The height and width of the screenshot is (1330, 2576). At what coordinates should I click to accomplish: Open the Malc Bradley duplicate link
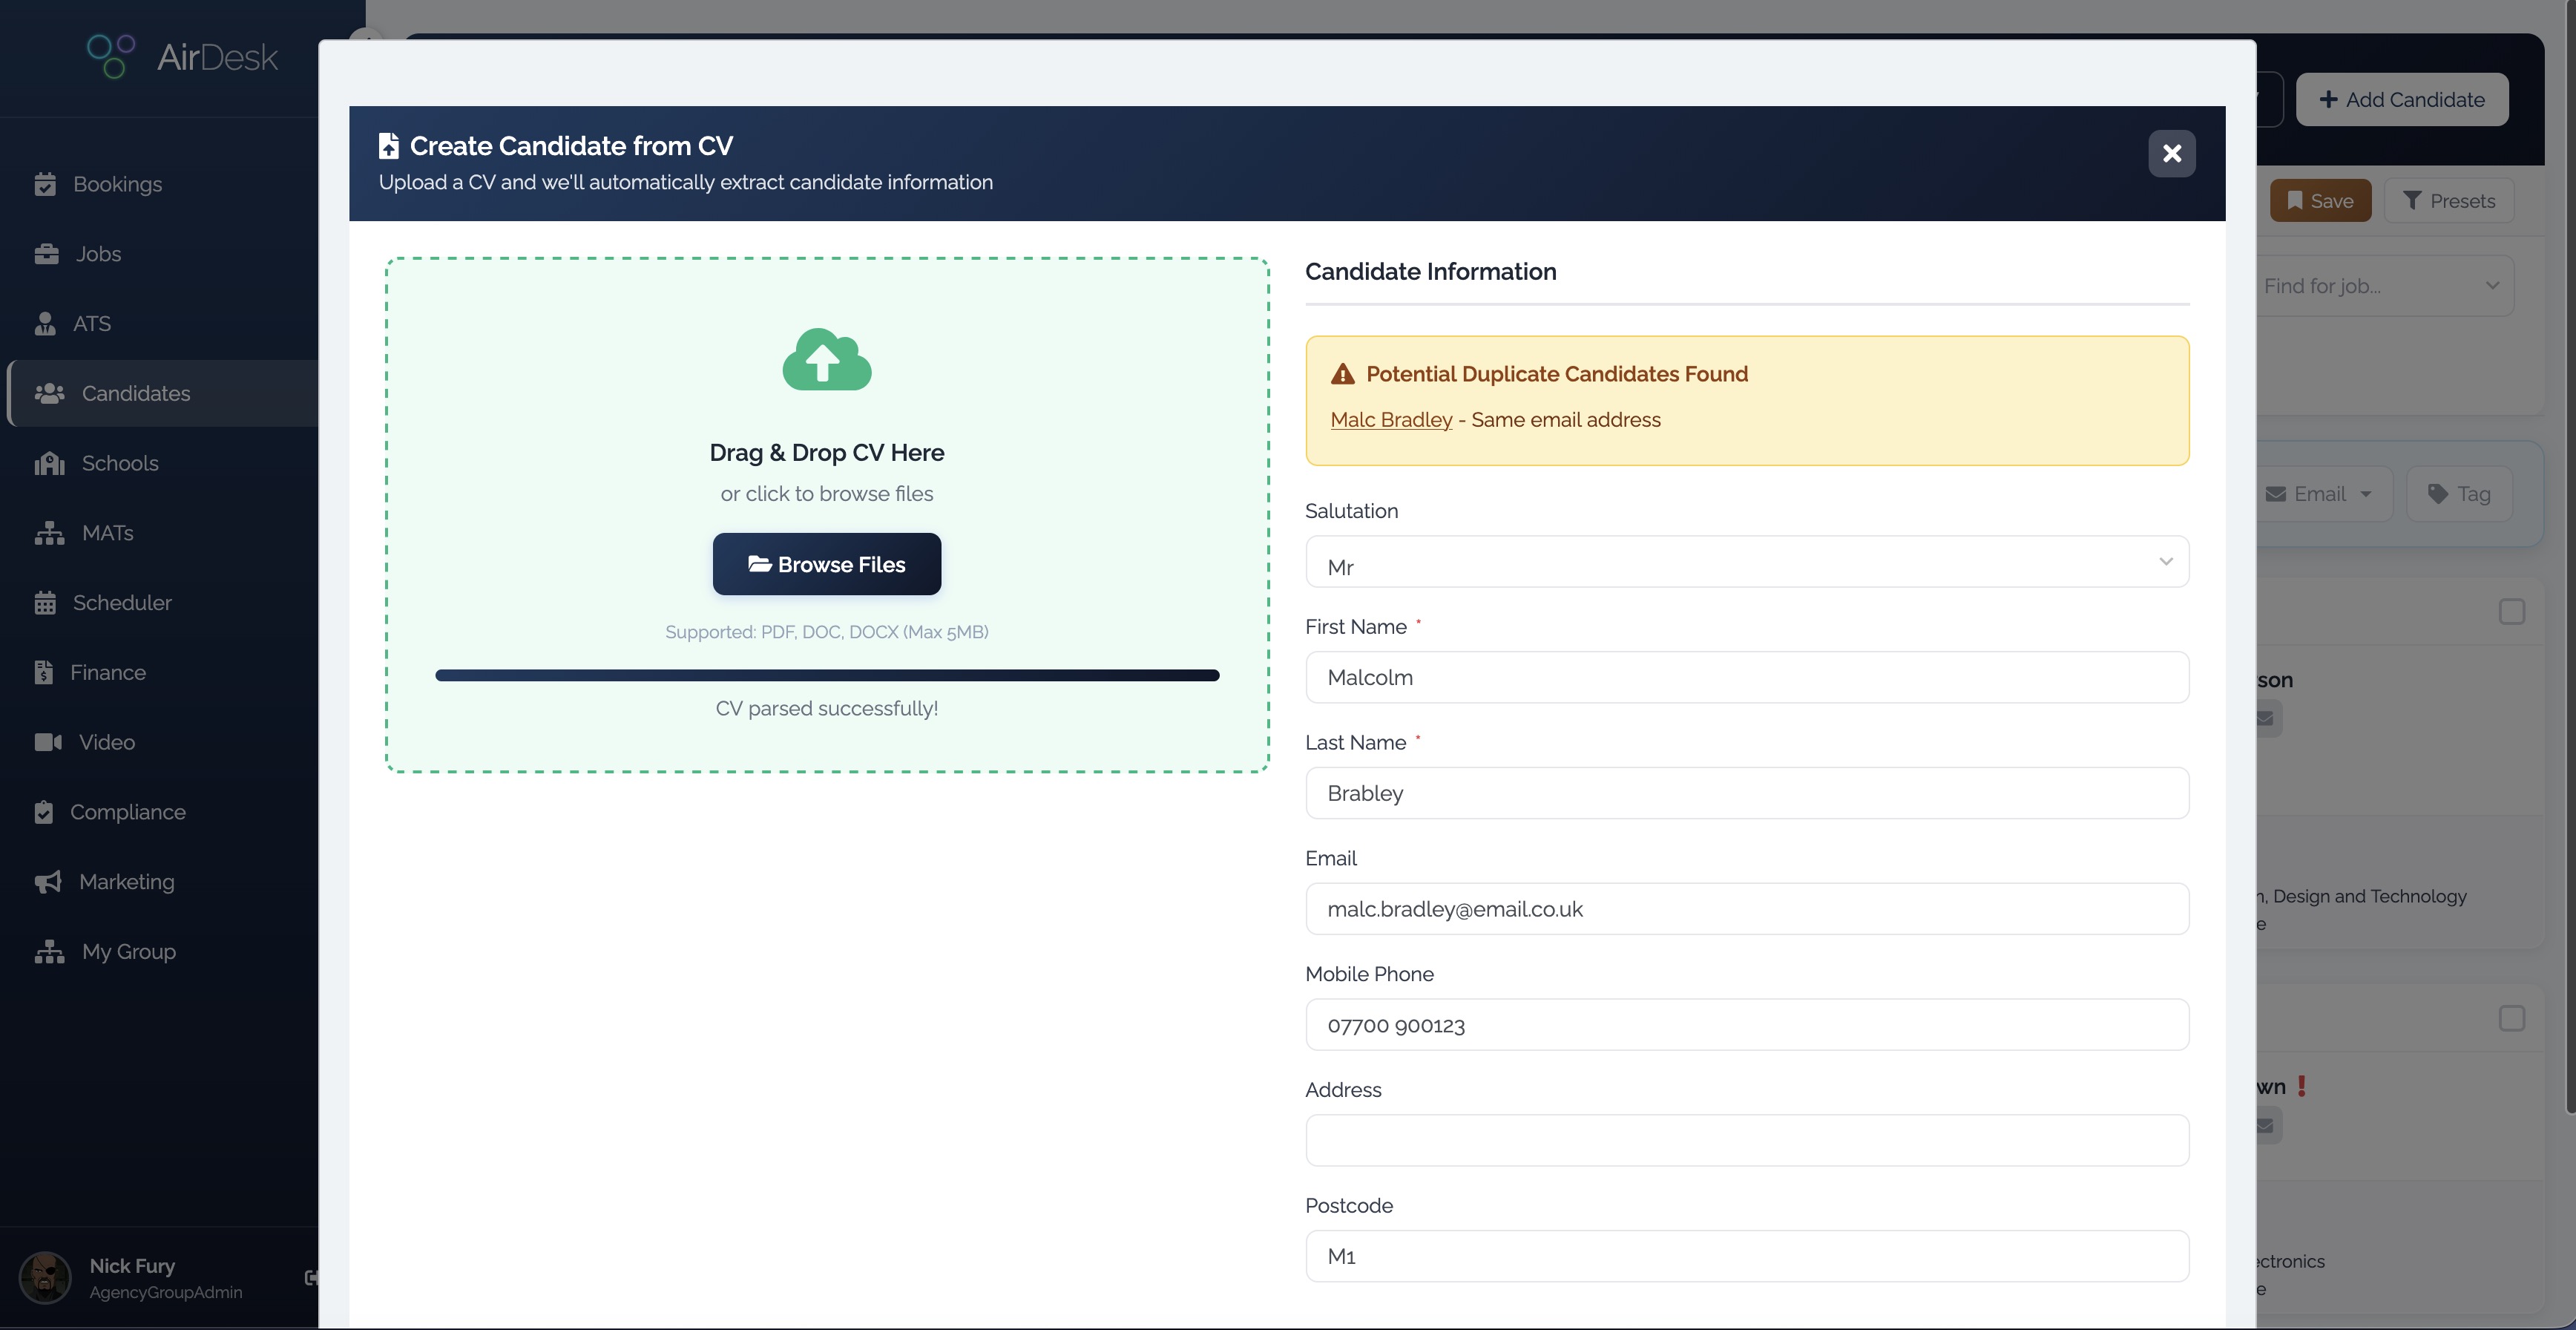(x=1391, y=420)
